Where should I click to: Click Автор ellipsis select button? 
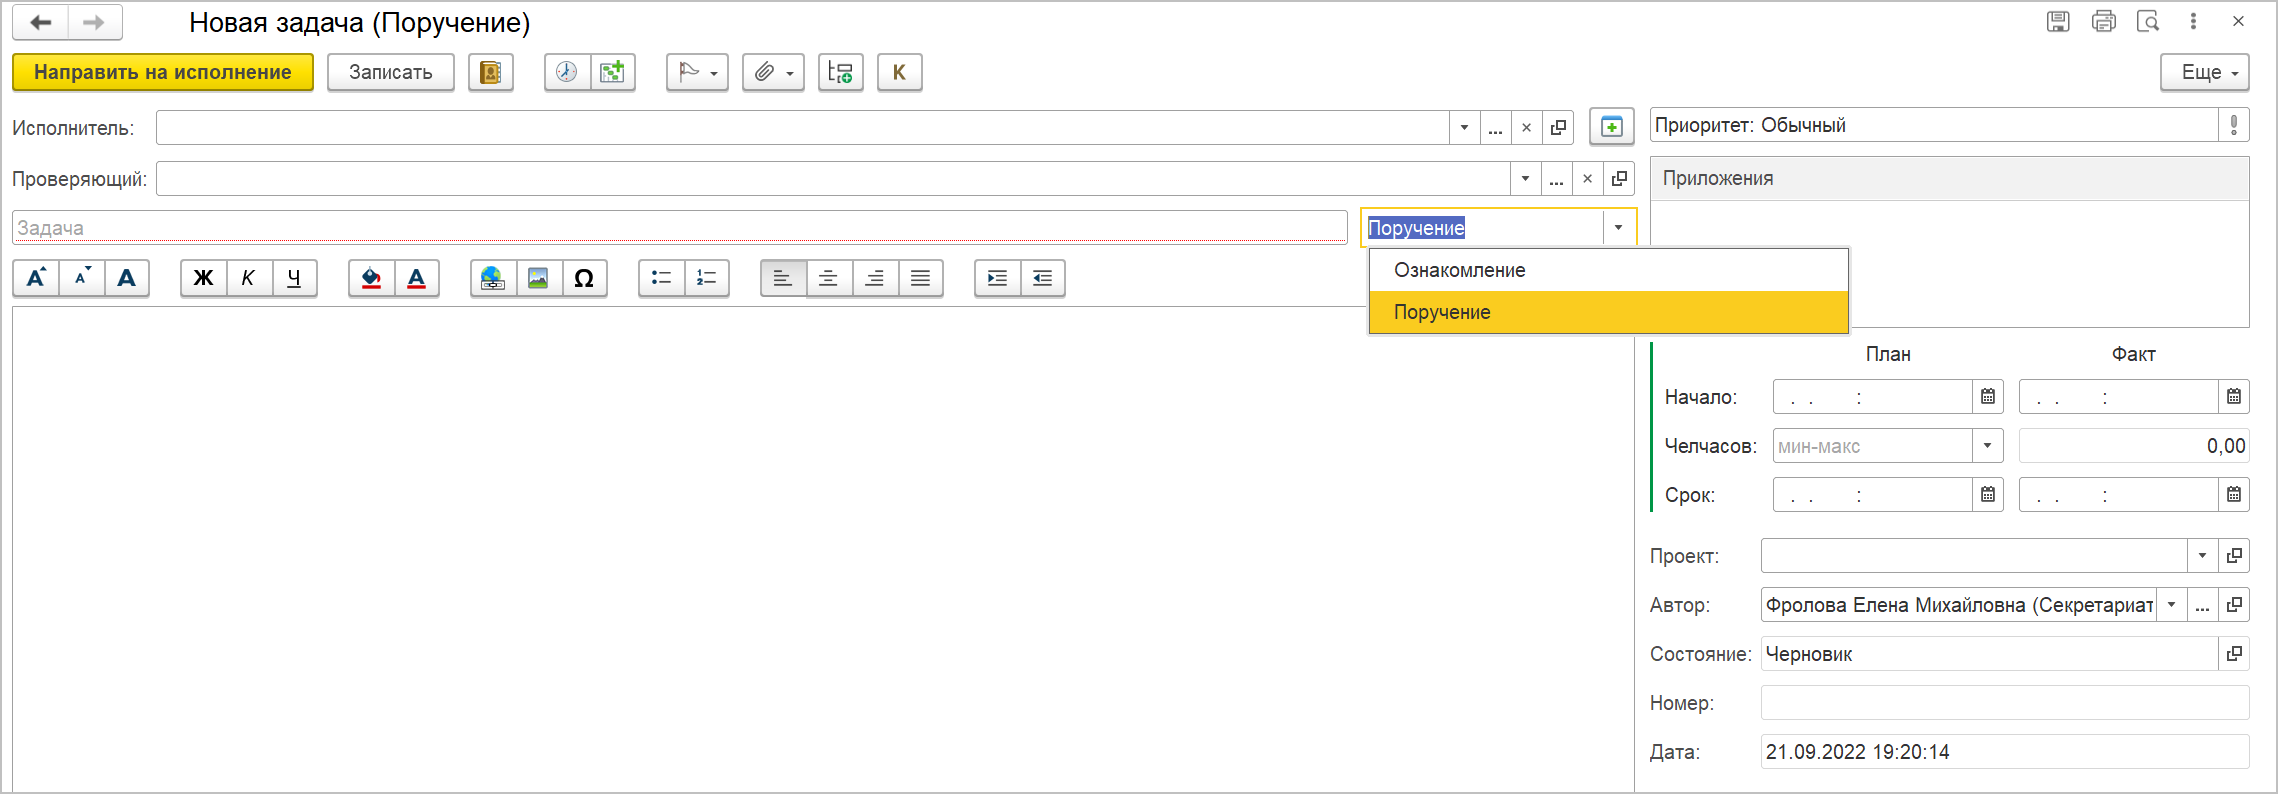tap(2202, 604)
